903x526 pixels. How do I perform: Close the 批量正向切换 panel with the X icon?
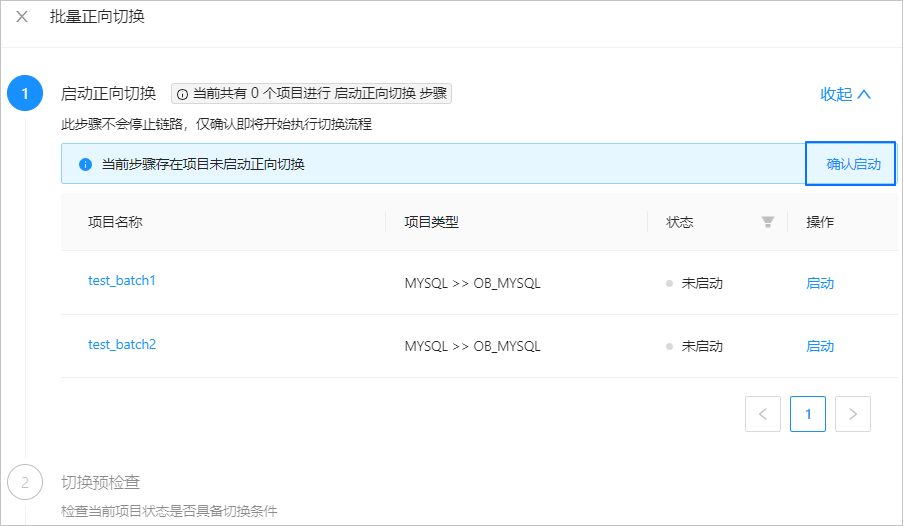click(22, 17)
